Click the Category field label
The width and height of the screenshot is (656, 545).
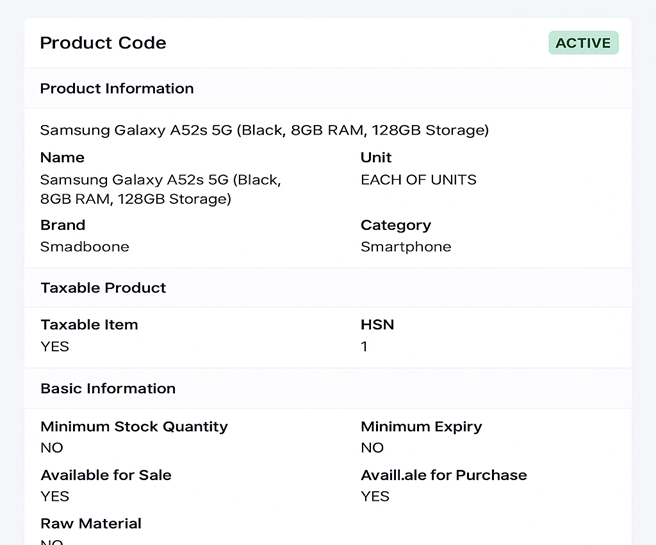point(396,225)
